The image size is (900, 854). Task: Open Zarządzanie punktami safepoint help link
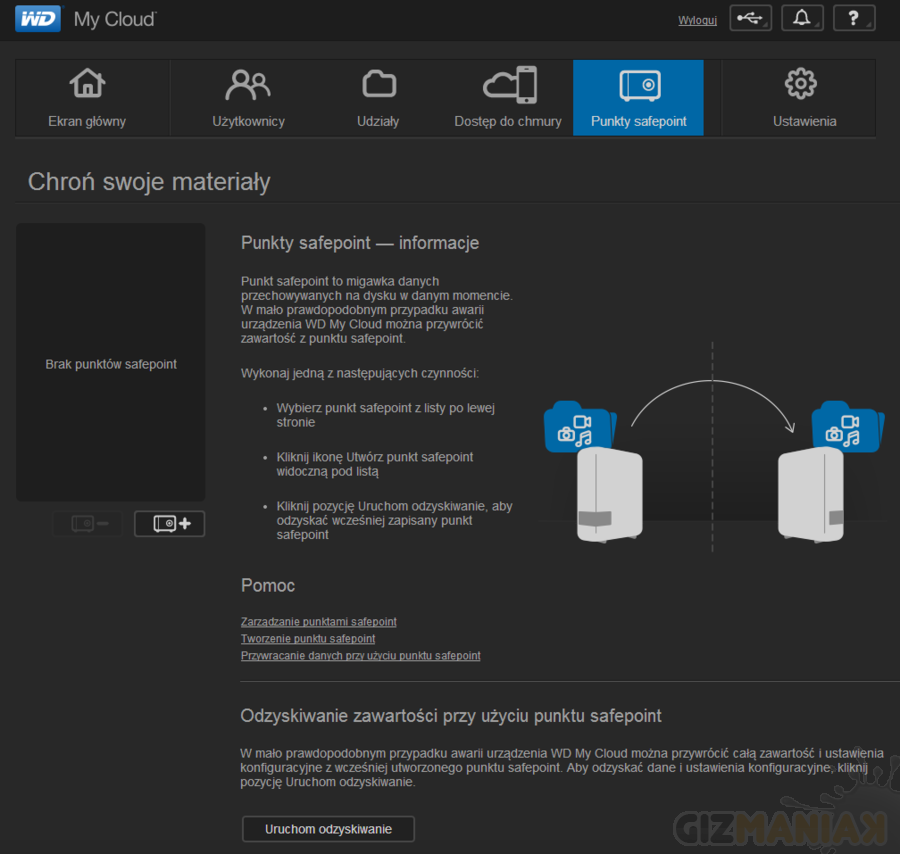coord(318,622)
